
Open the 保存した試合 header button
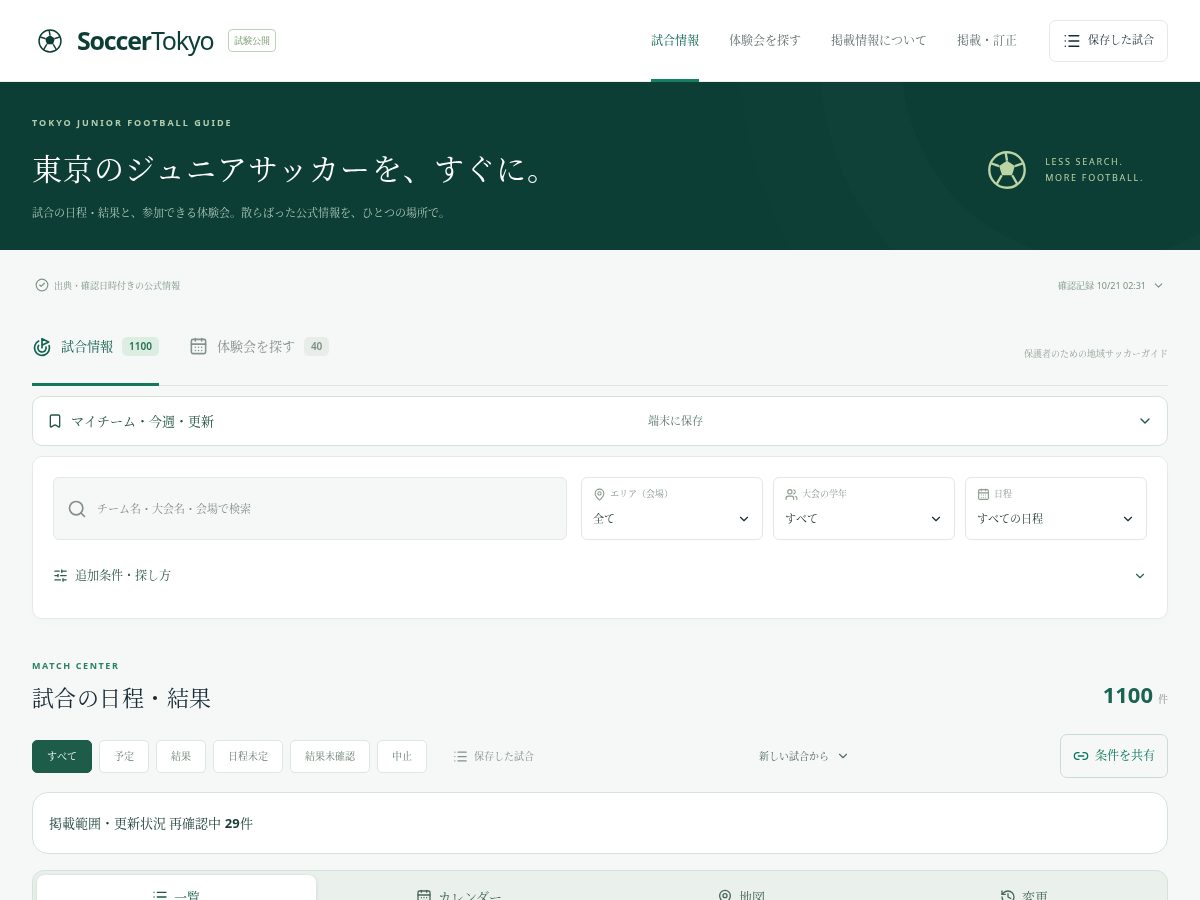pos(1108,41)
